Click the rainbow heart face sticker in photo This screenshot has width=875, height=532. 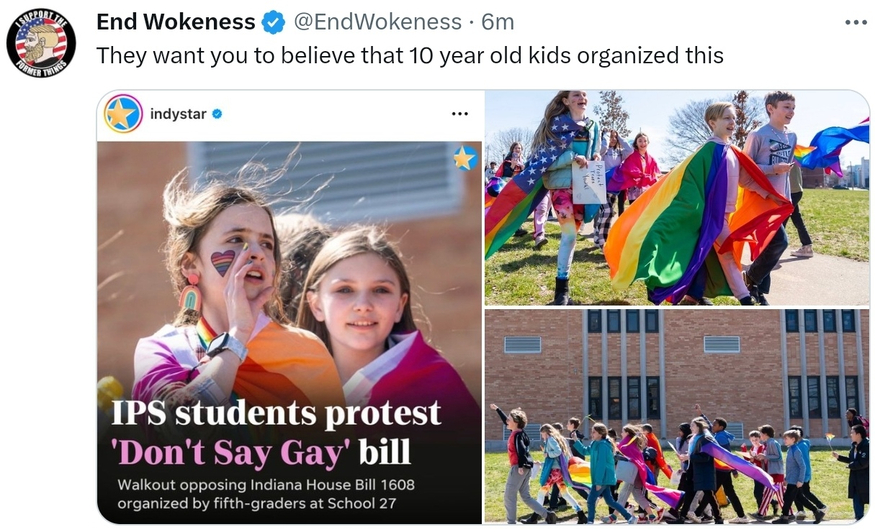click(x=222, y=262)
